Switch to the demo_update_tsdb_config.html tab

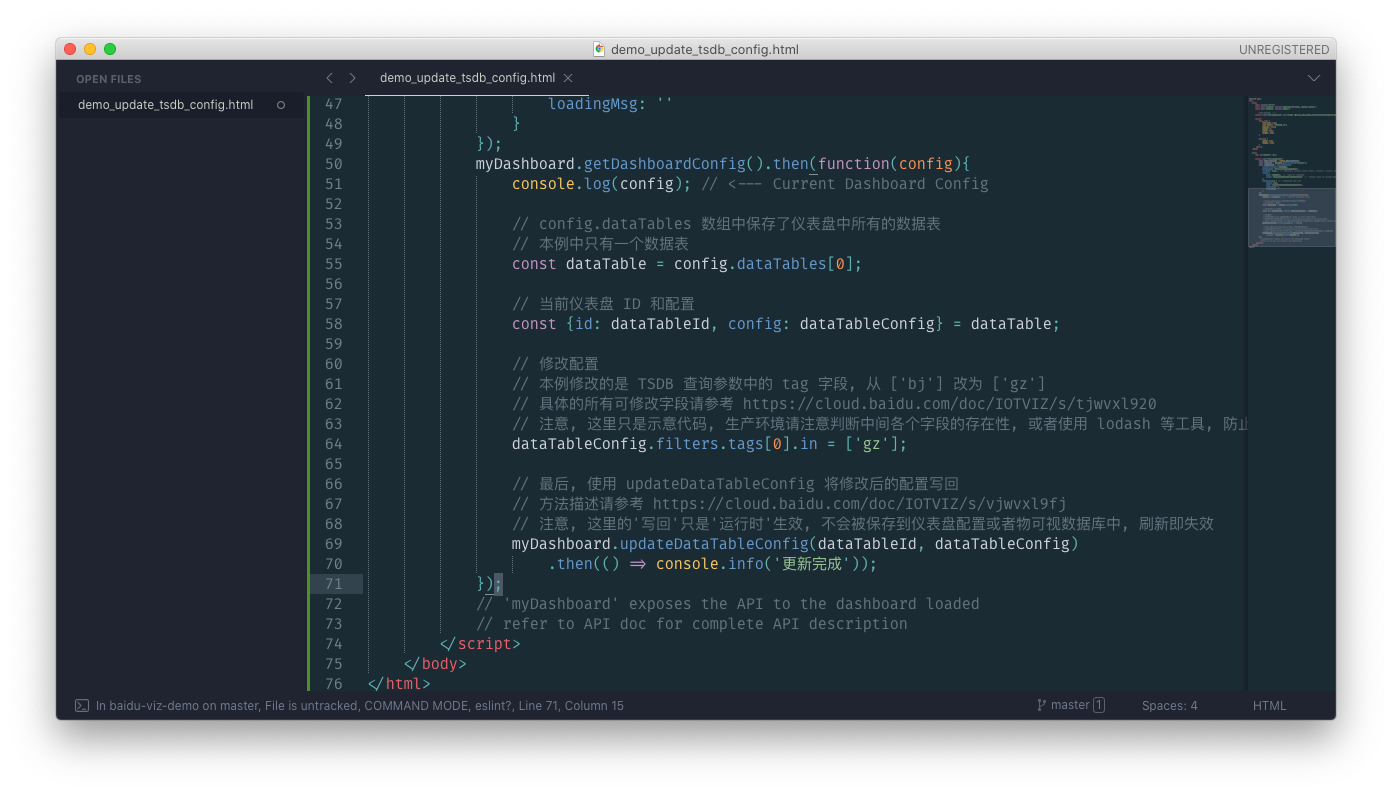pos(467,78)
